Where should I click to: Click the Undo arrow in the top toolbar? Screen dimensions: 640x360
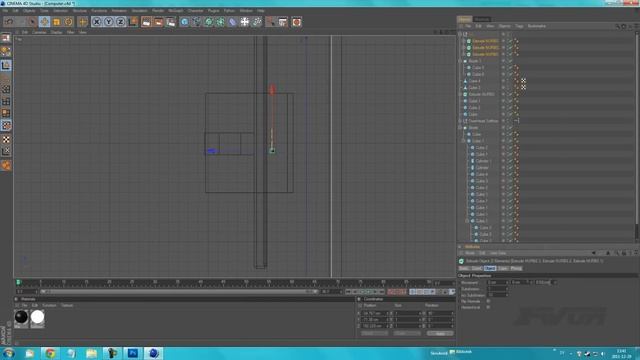9,22
